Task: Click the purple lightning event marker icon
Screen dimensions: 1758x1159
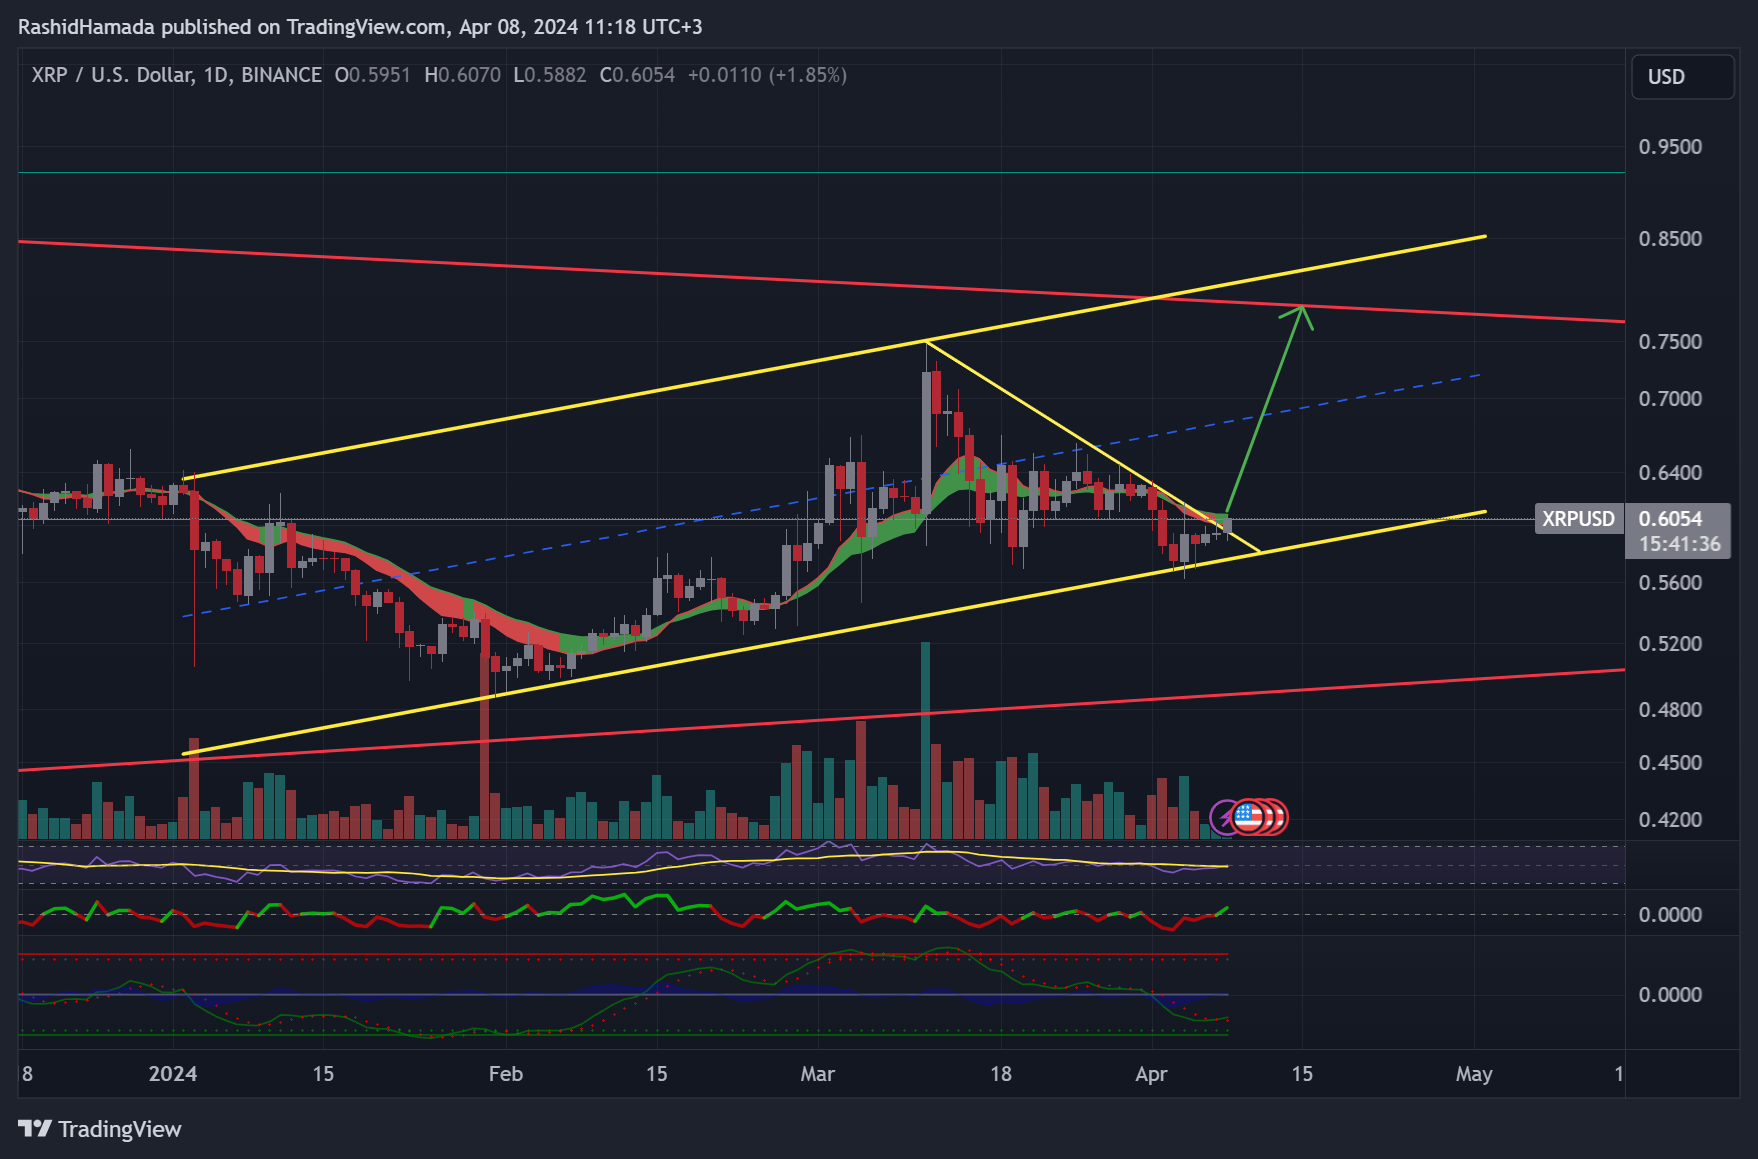Action: pyautogui.click(x=1224, y=818)
